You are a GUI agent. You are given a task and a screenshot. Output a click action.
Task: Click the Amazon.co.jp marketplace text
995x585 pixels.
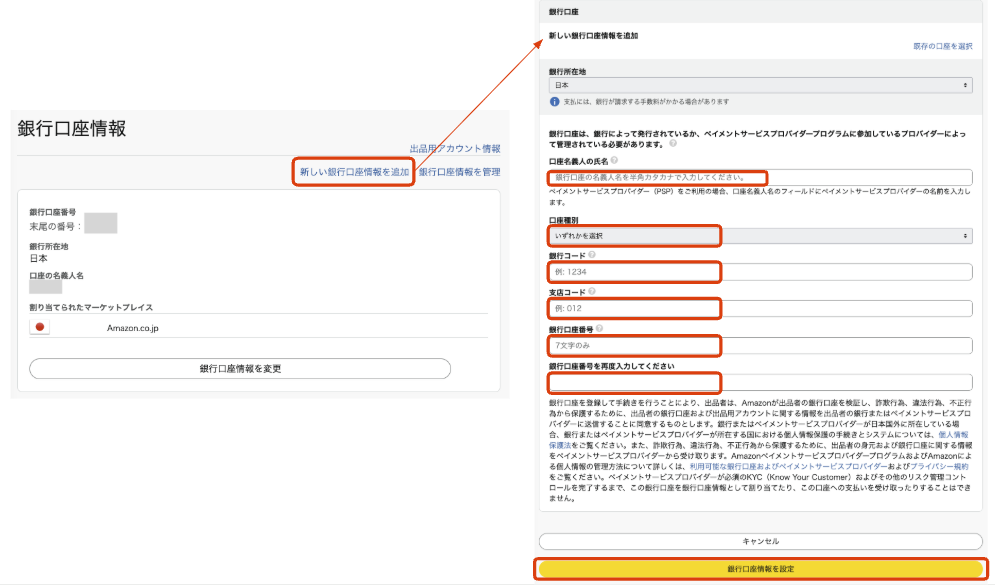click(x=133, y=328)
